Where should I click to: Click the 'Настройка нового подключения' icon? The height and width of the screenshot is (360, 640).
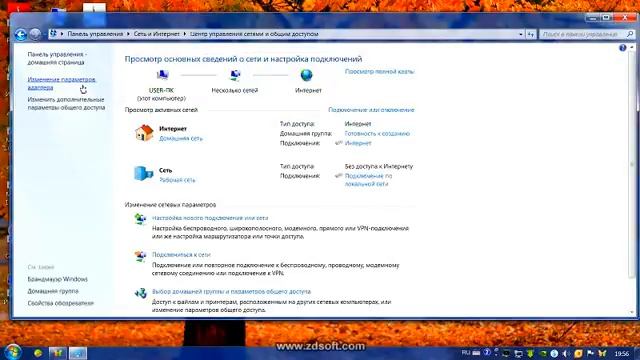point(140,219)
